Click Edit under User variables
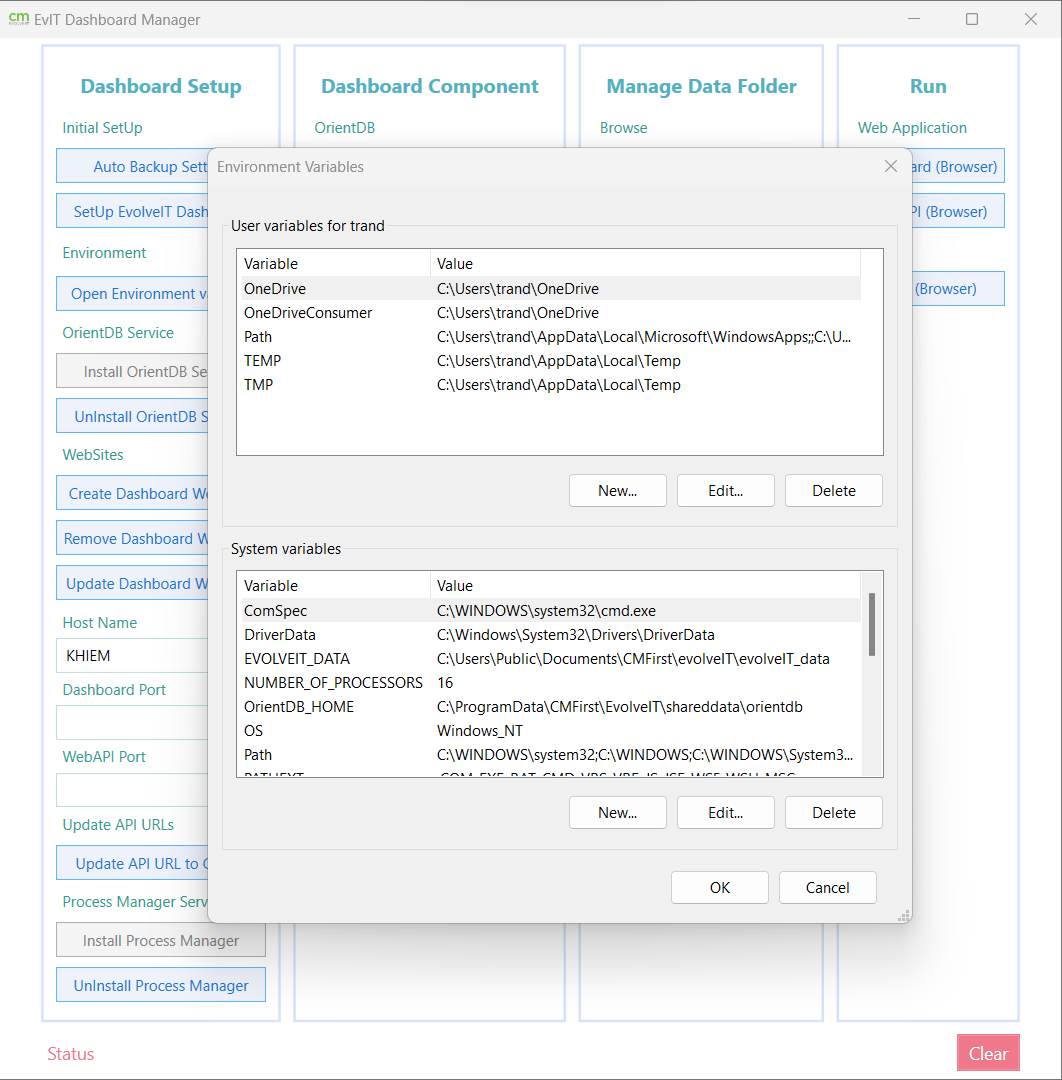The height and width of the screenshot is (1080, 1062). click(x=726, y=490)
